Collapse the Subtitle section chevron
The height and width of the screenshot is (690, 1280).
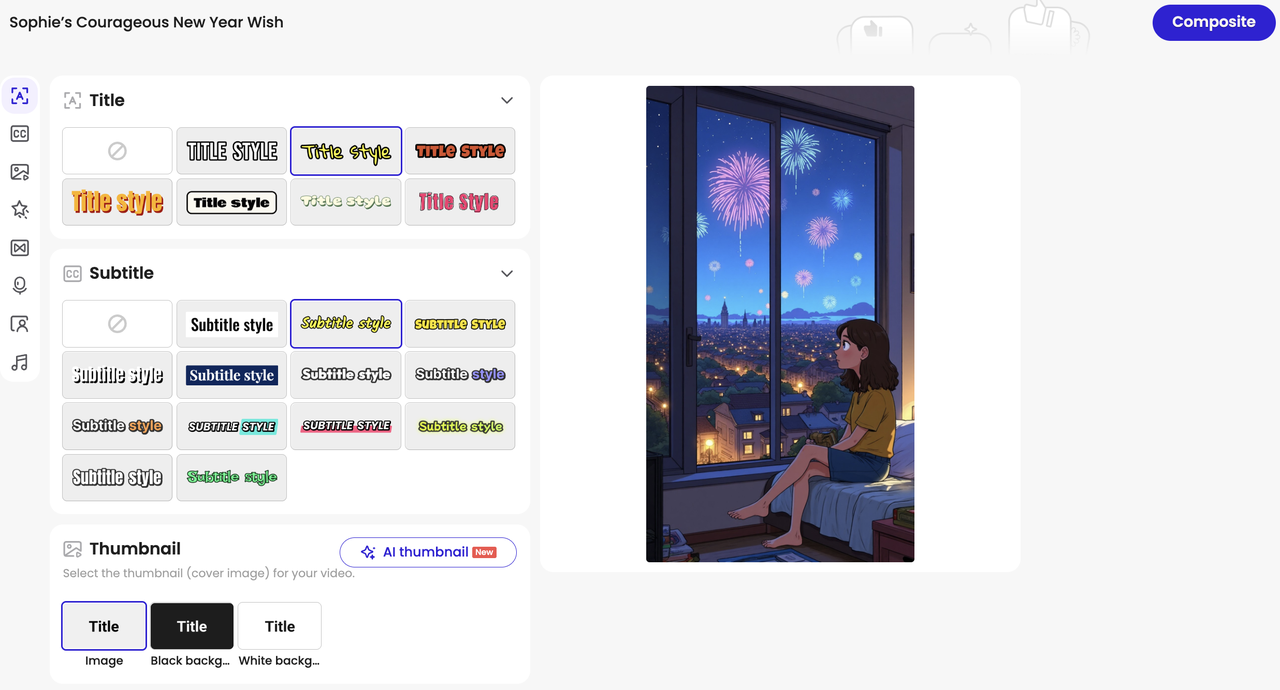click(x=507, y=273)
